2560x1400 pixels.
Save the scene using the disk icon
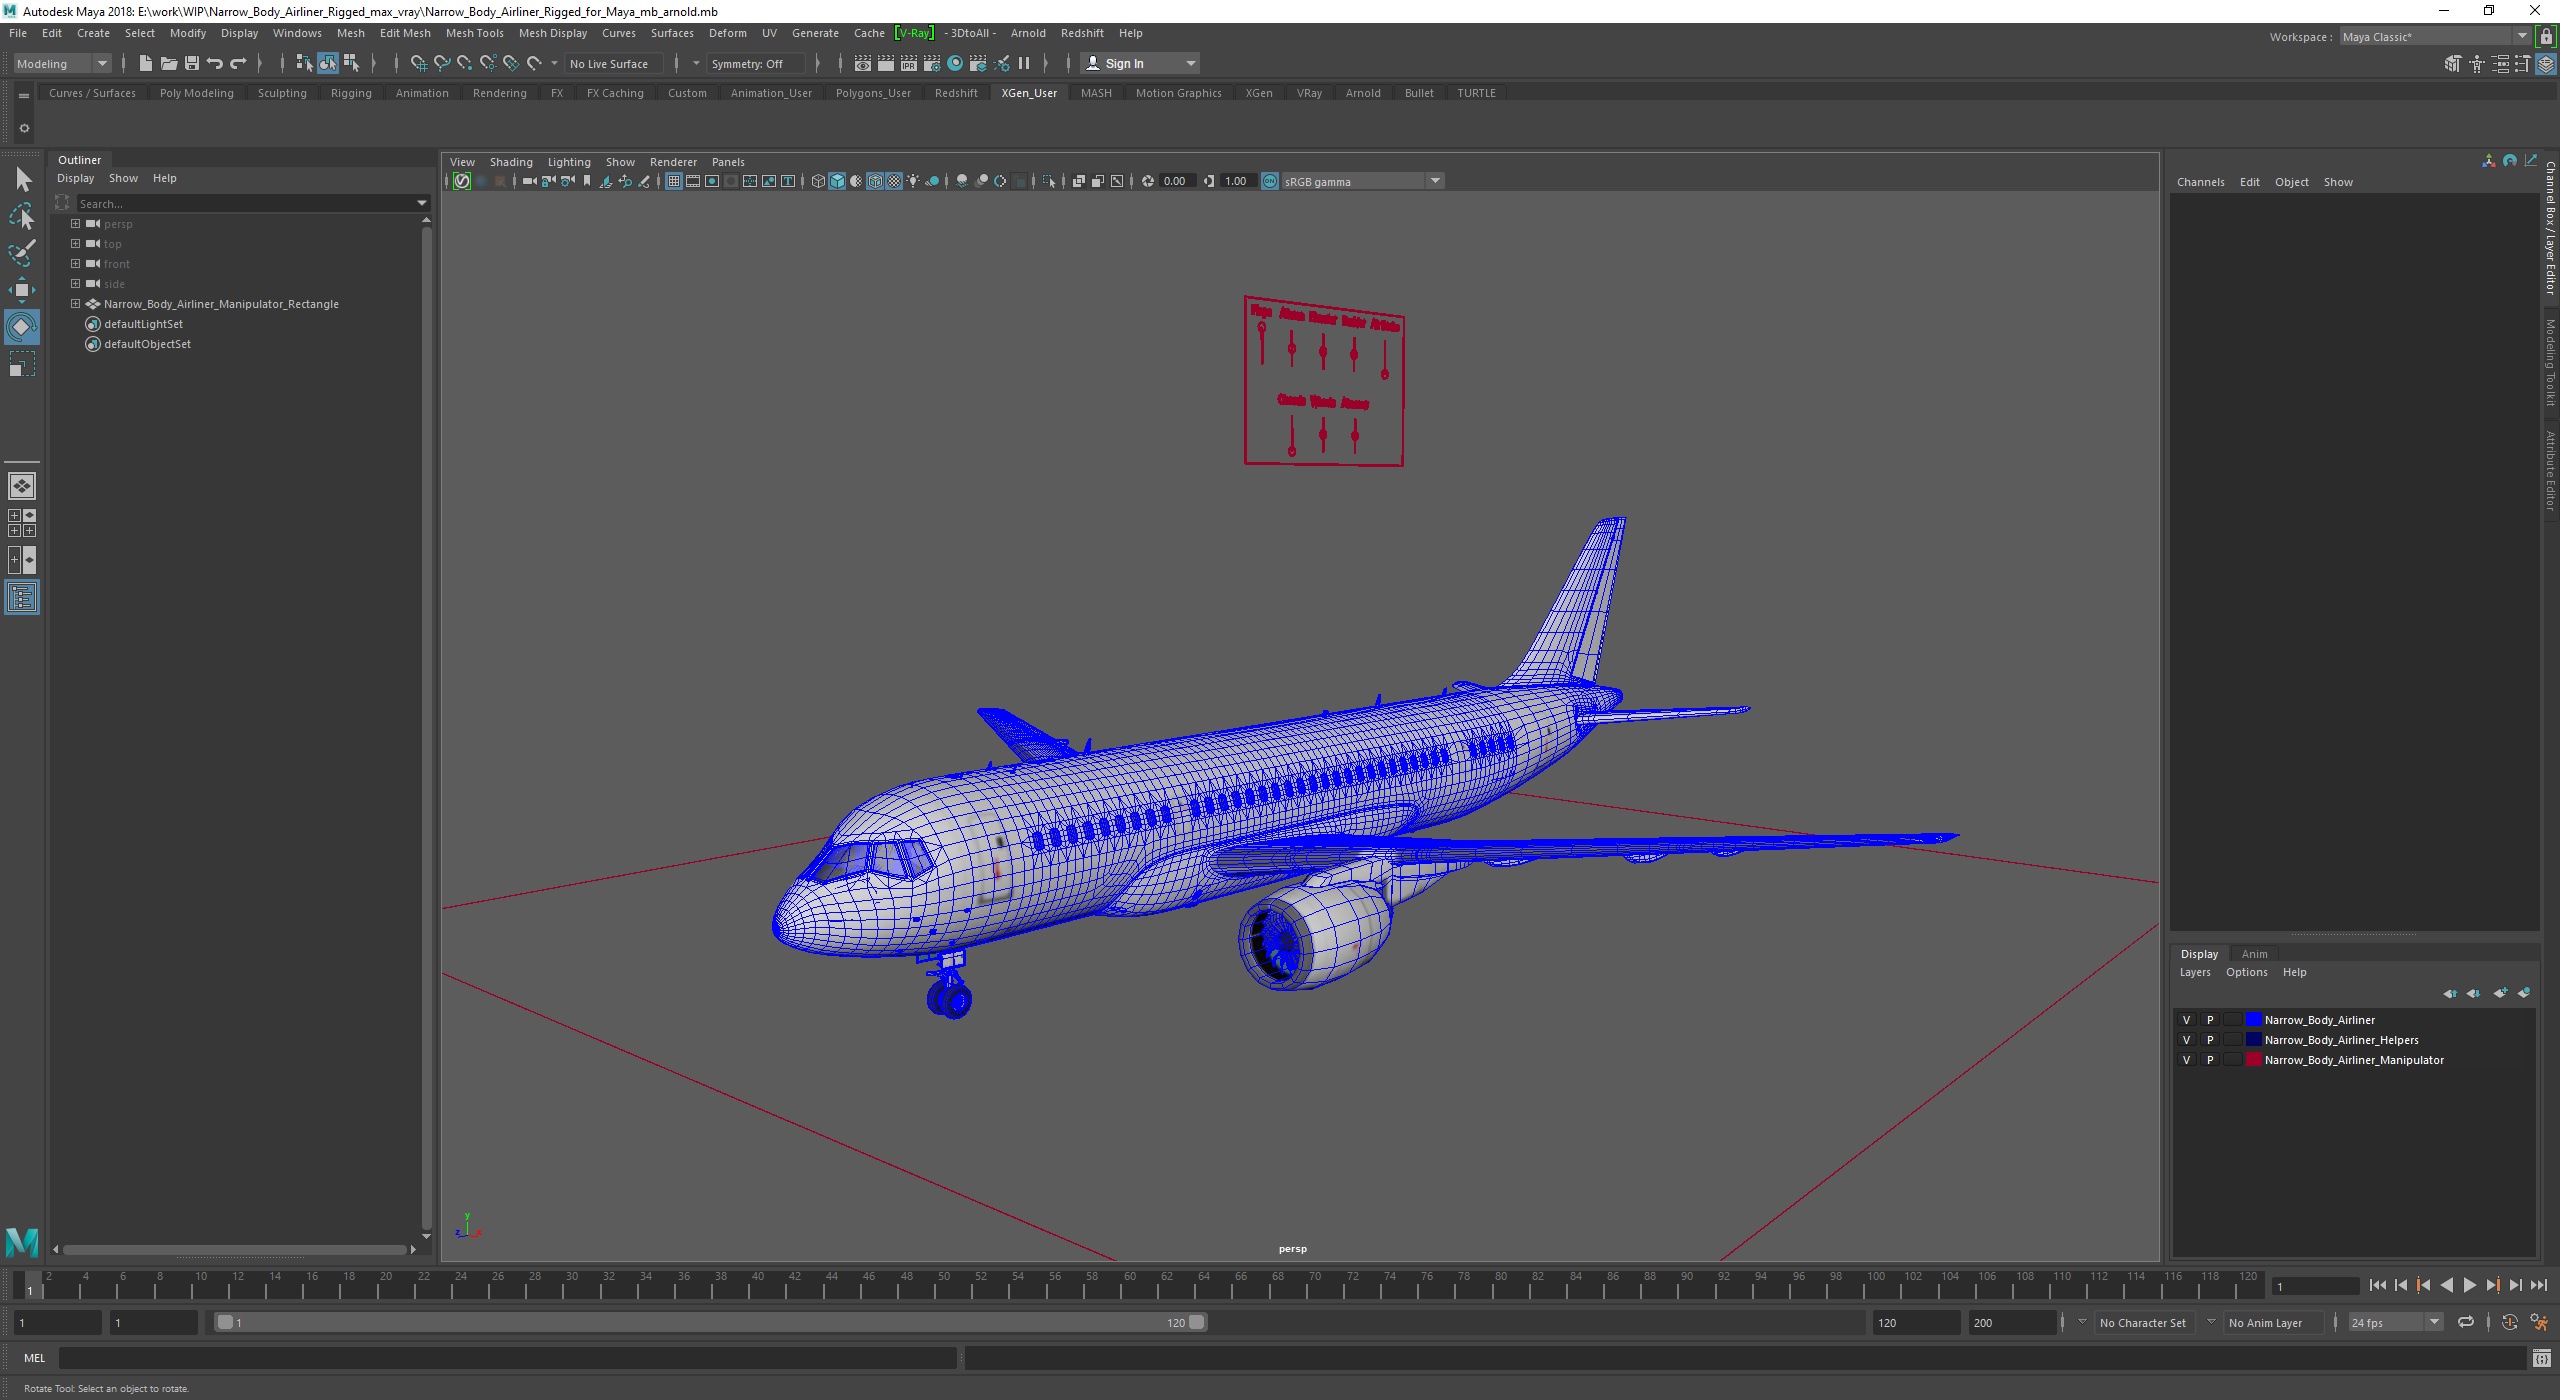click(191, 63)
